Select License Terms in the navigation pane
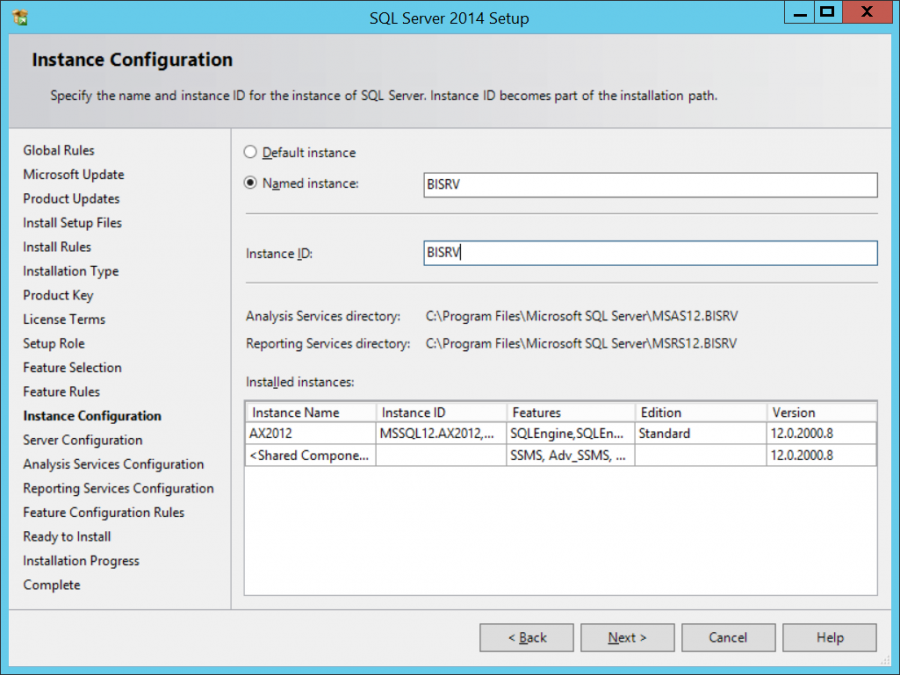900x675 pixels. [x=63, y=319]
